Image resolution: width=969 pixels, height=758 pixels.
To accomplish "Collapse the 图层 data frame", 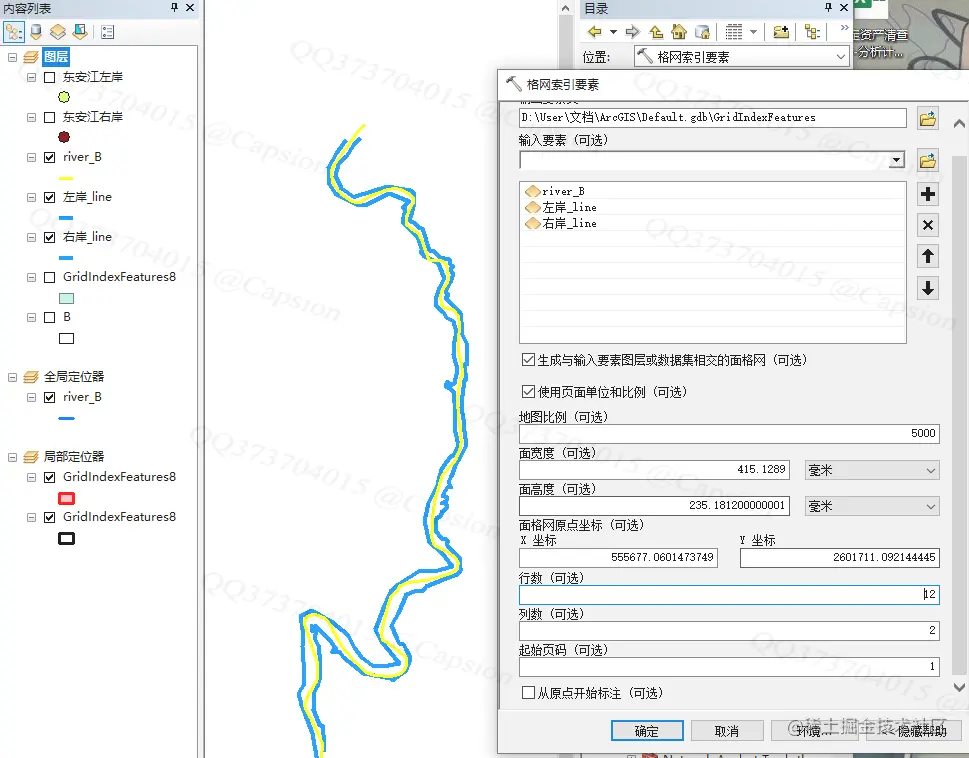I will (x=12, y=57).
